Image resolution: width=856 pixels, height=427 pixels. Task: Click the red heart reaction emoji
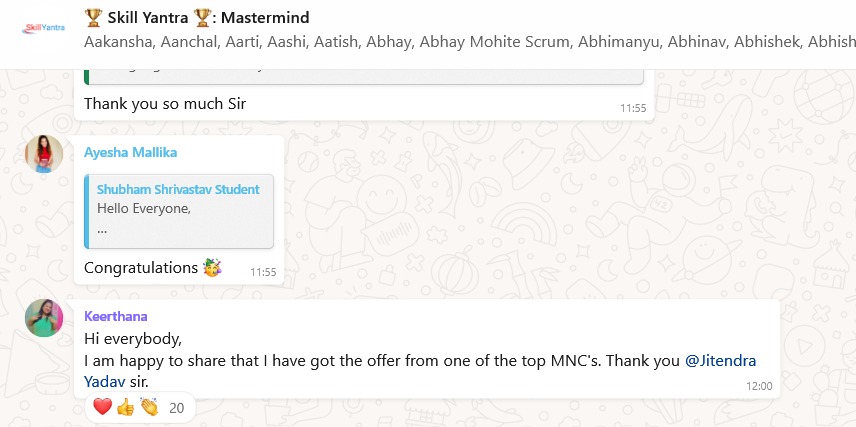point(102,407)
